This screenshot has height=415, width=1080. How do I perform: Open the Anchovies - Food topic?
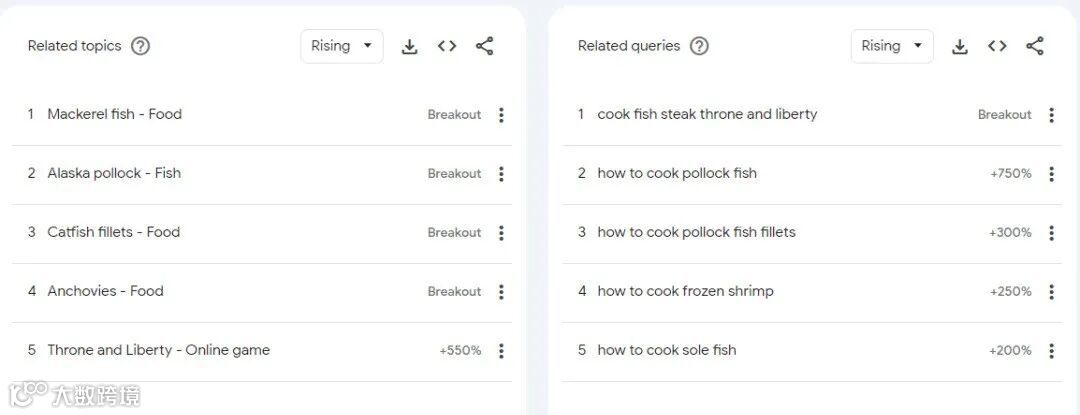(105, 291)
